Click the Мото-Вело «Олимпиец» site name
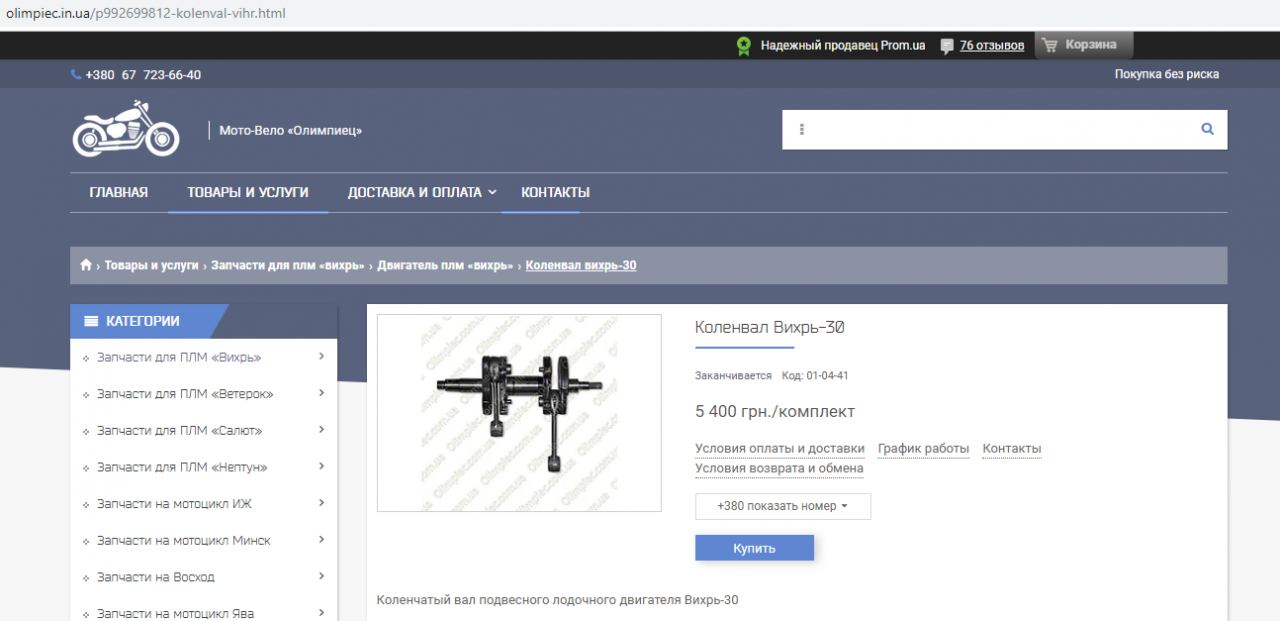This screenshot has width=1280, height=621. coord(291,130)
